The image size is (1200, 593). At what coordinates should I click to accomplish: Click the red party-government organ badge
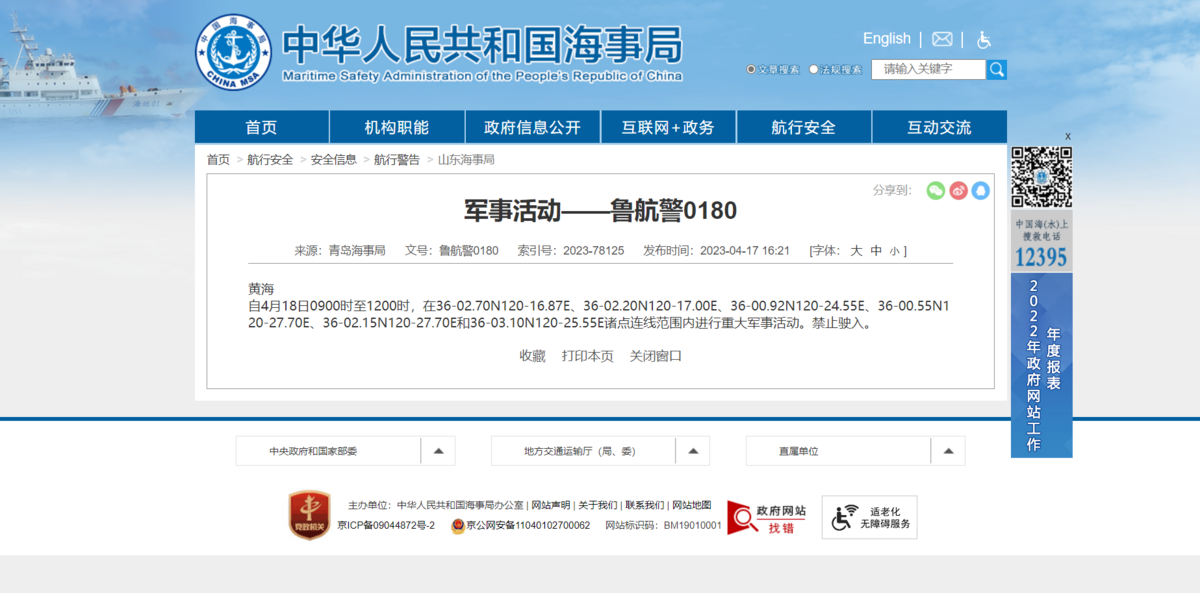click(x=309, y=515)
